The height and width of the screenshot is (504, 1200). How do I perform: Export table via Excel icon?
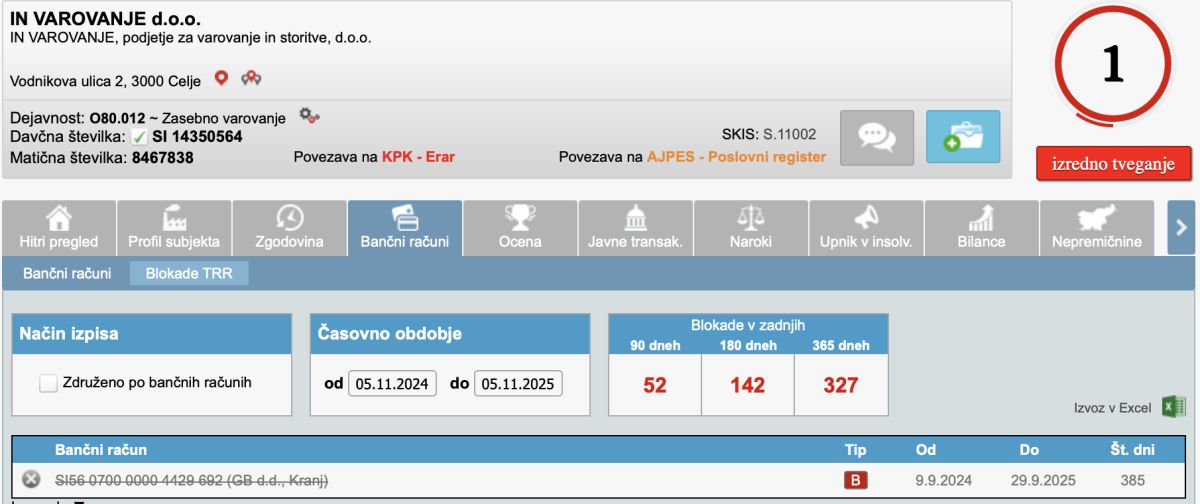click(x=1174, y=407)
